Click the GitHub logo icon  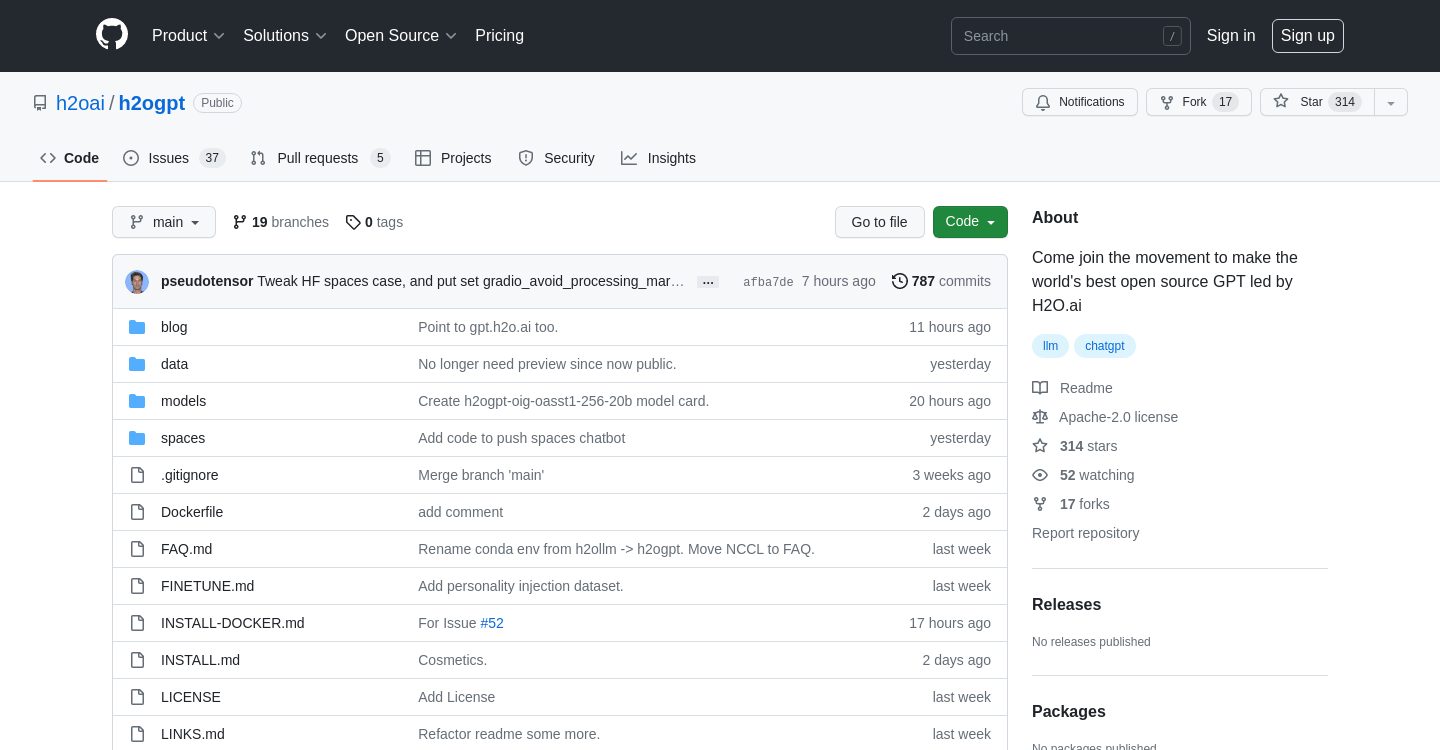tap(112, 35)
